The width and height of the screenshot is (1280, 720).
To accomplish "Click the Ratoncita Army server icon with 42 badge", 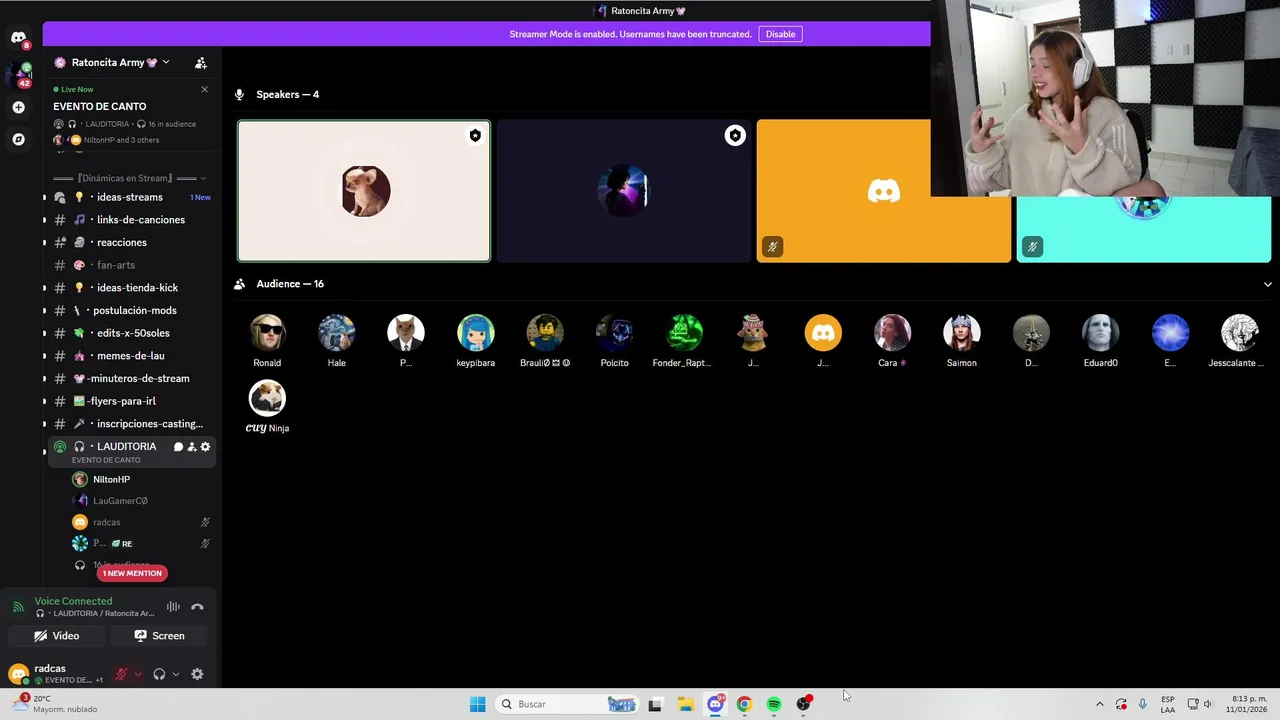I will tap(18, 74).
